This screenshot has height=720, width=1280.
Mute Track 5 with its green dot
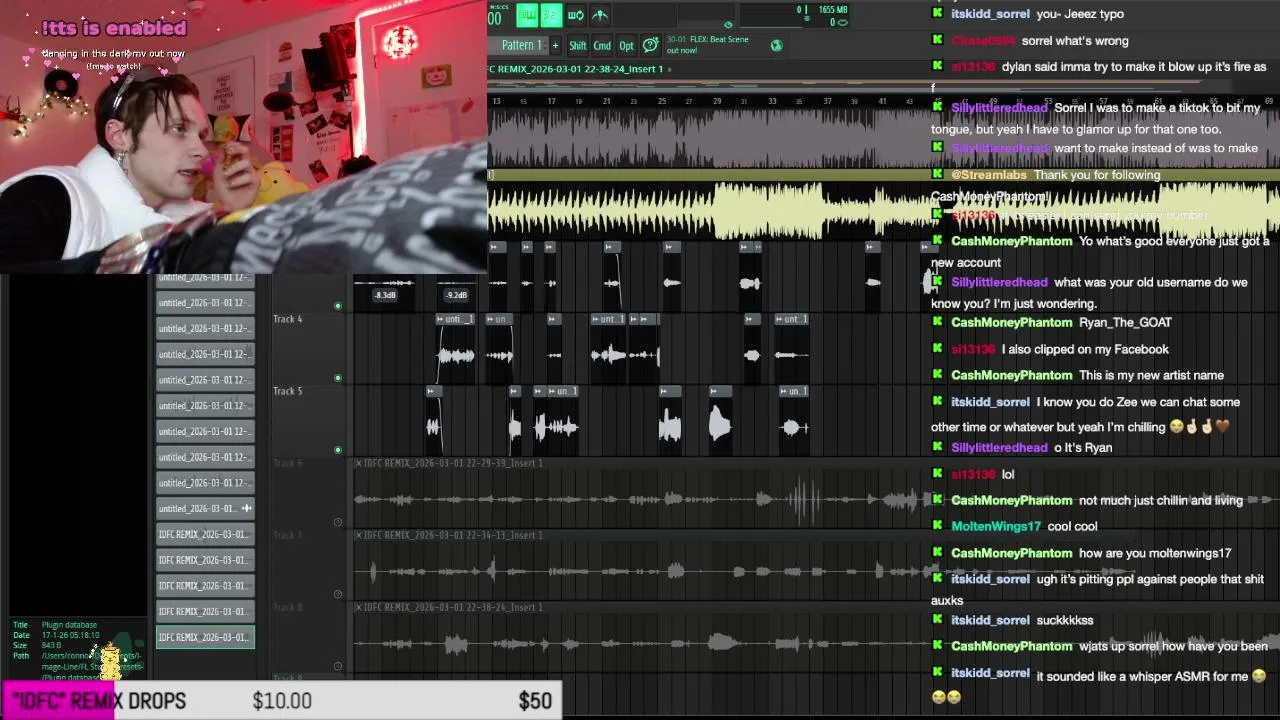click(338, 450)
